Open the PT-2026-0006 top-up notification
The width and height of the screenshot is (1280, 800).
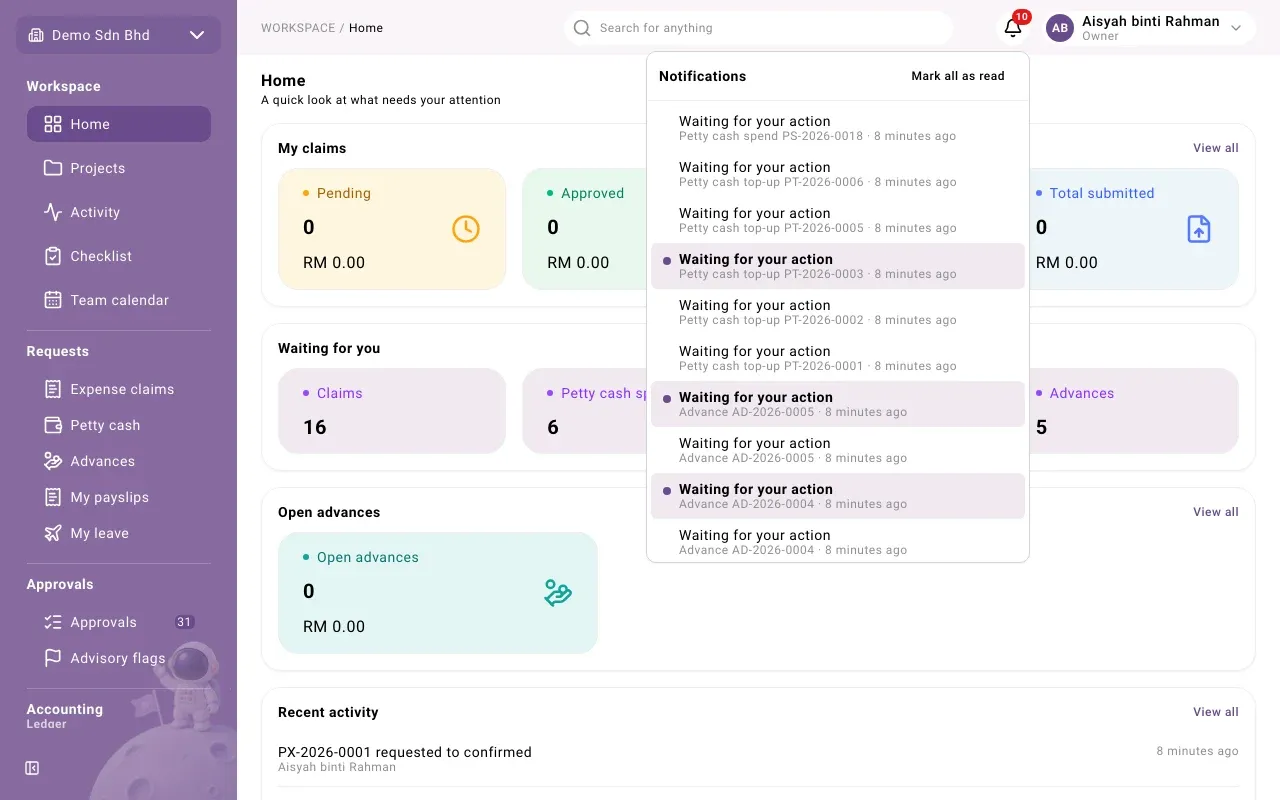[x=838, y=174]
